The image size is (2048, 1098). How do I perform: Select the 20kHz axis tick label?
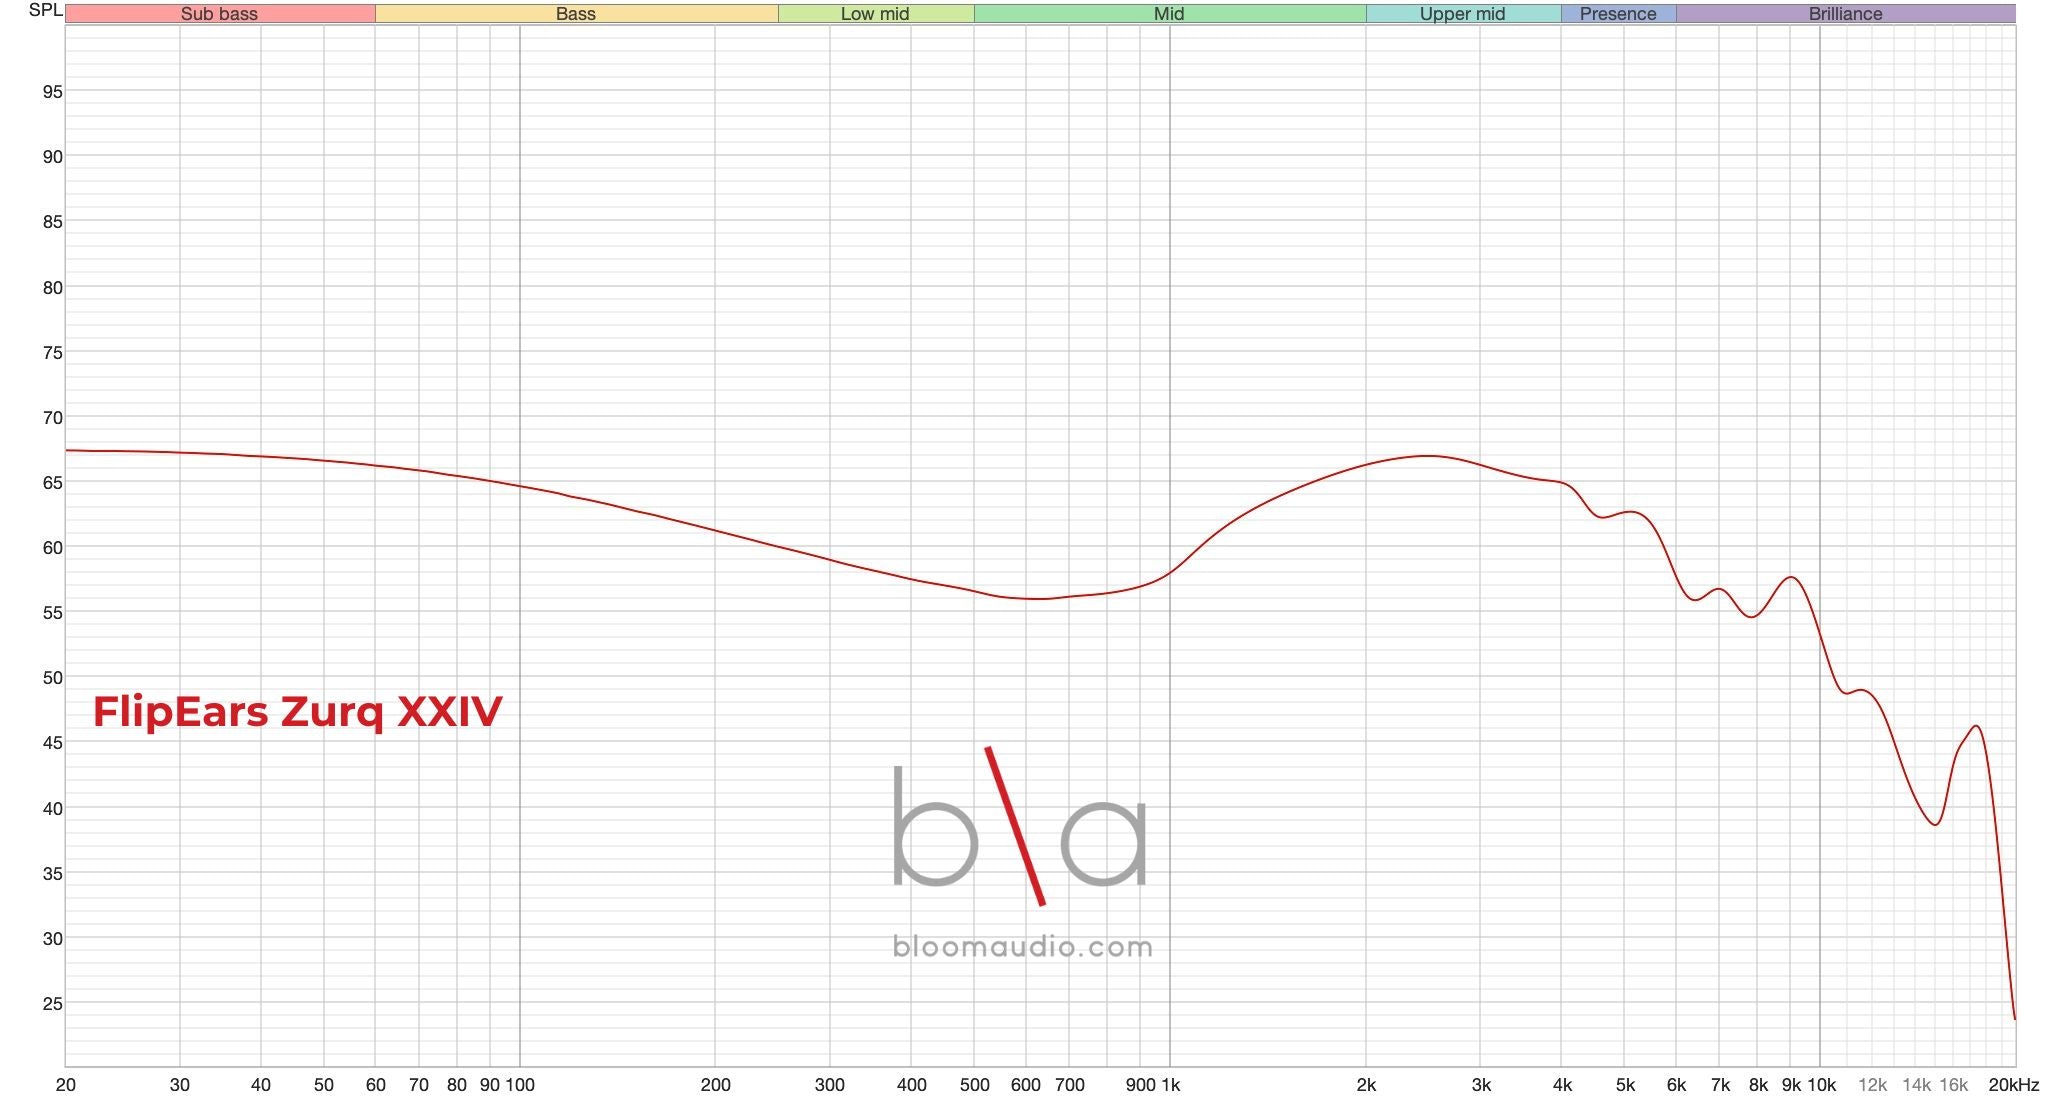(x=2012, y=1084)
